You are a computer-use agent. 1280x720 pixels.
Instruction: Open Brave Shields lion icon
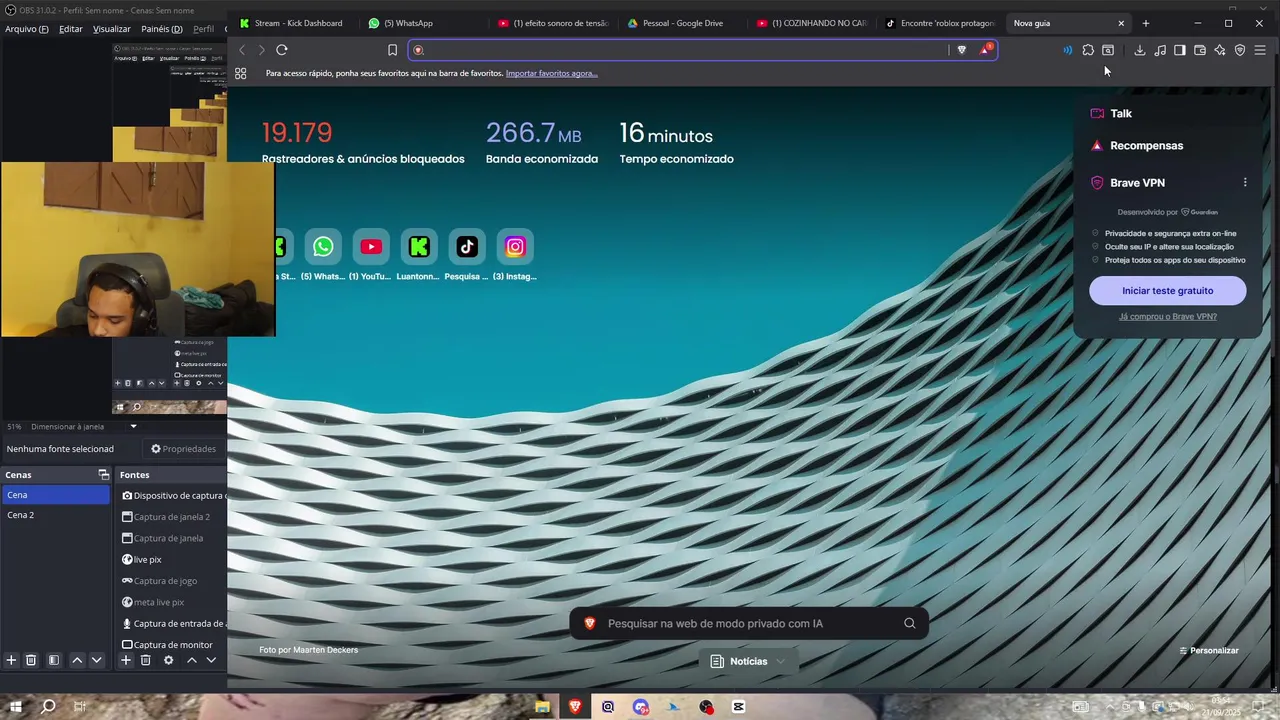(x=962, y=50)
